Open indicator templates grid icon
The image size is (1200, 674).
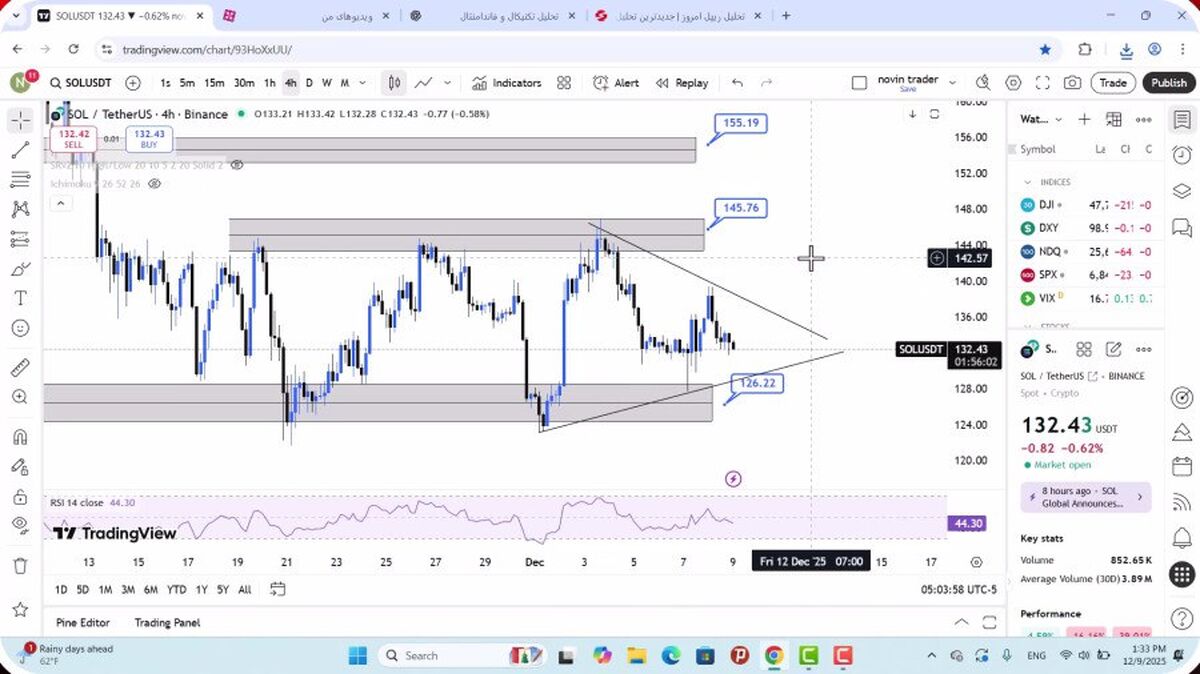(x=564, y=83)
